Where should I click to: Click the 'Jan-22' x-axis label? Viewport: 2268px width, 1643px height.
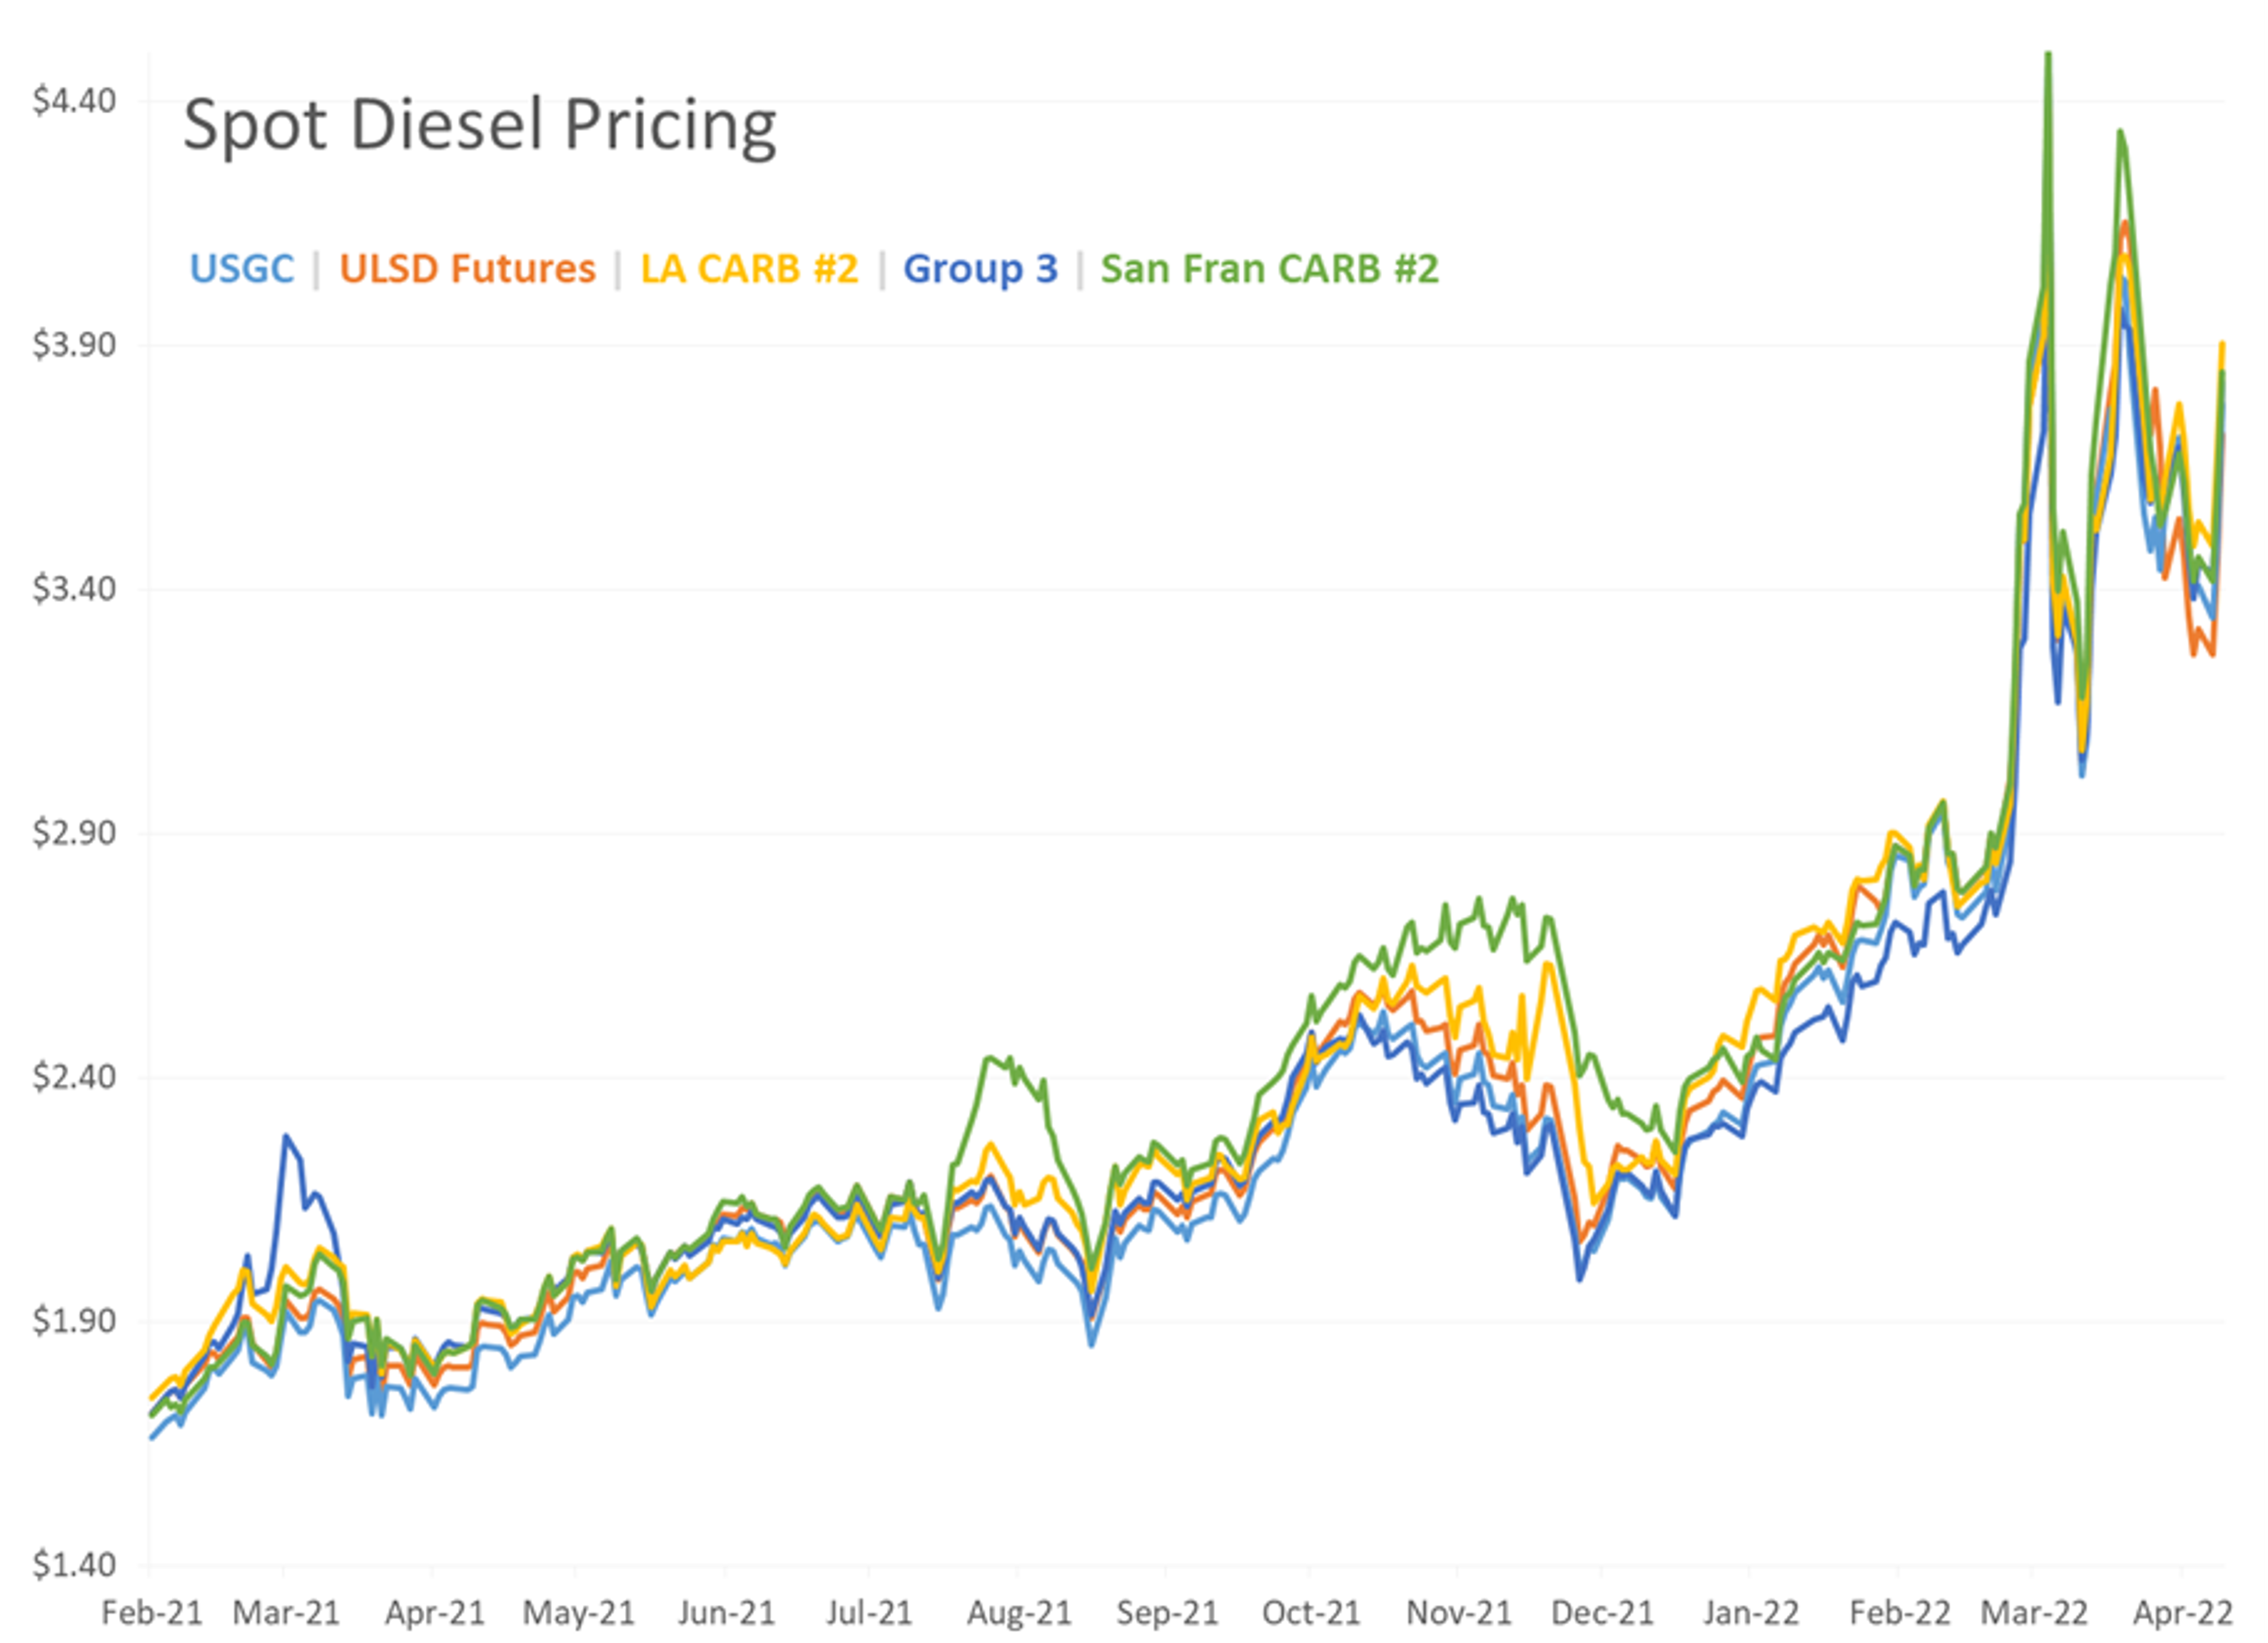click(x=1751, y=1614)
